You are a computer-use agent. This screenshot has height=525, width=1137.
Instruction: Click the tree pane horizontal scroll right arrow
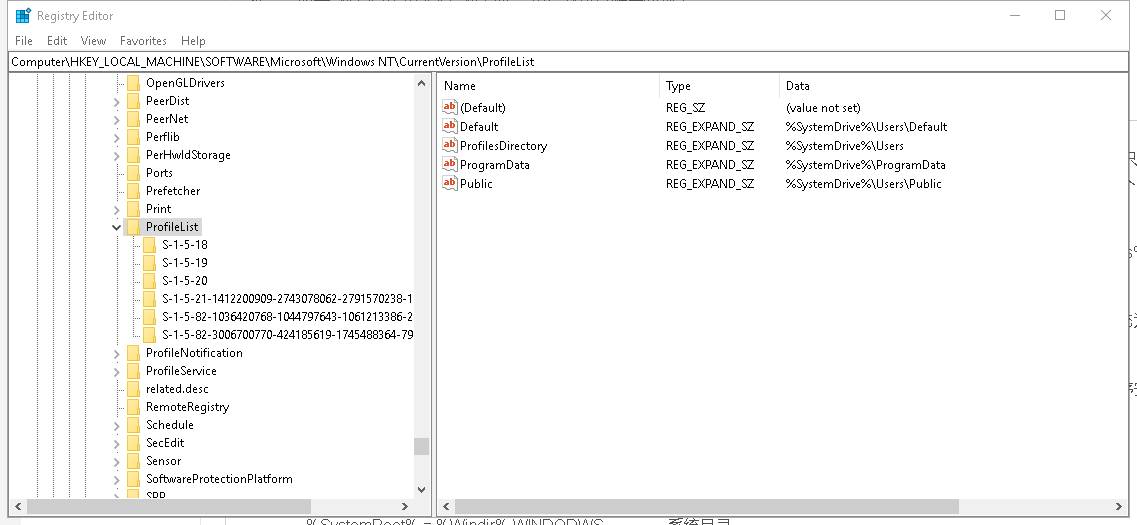click(405, 506)
